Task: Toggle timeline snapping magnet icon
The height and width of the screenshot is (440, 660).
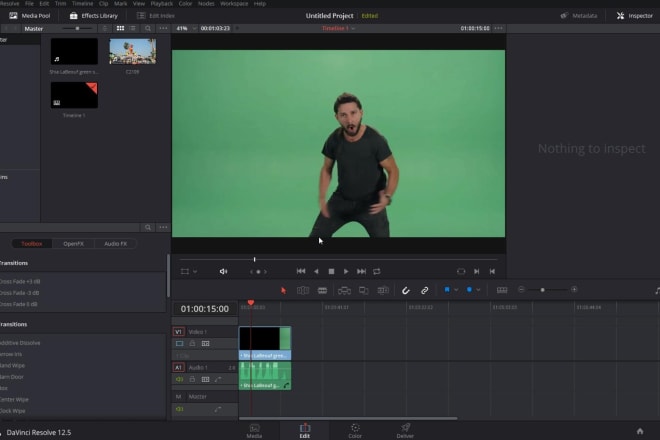Action: pos(405,290)
